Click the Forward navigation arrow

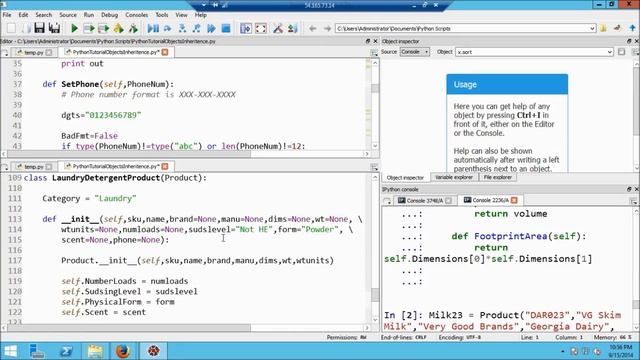[x=327, y=29]
